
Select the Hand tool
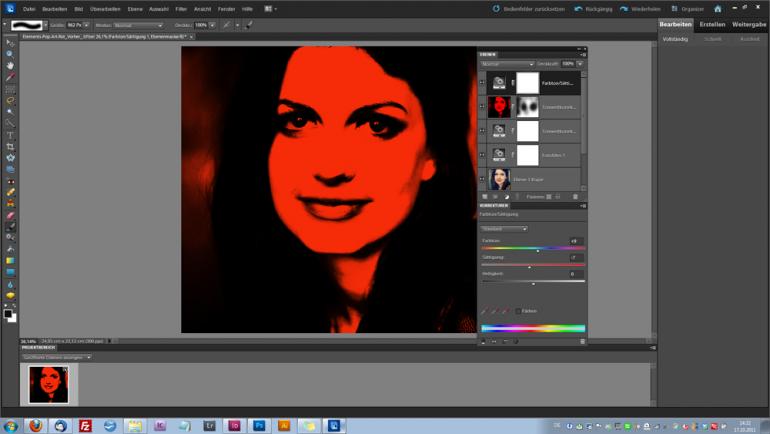click(x=10, y=65)
